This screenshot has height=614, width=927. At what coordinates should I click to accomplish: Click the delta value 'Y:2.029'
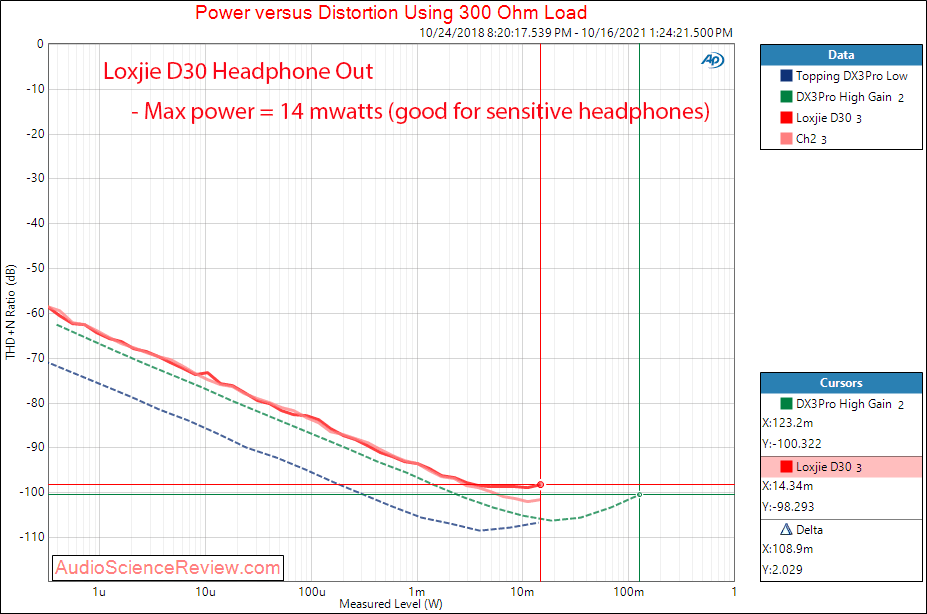(x=782, y=570)
